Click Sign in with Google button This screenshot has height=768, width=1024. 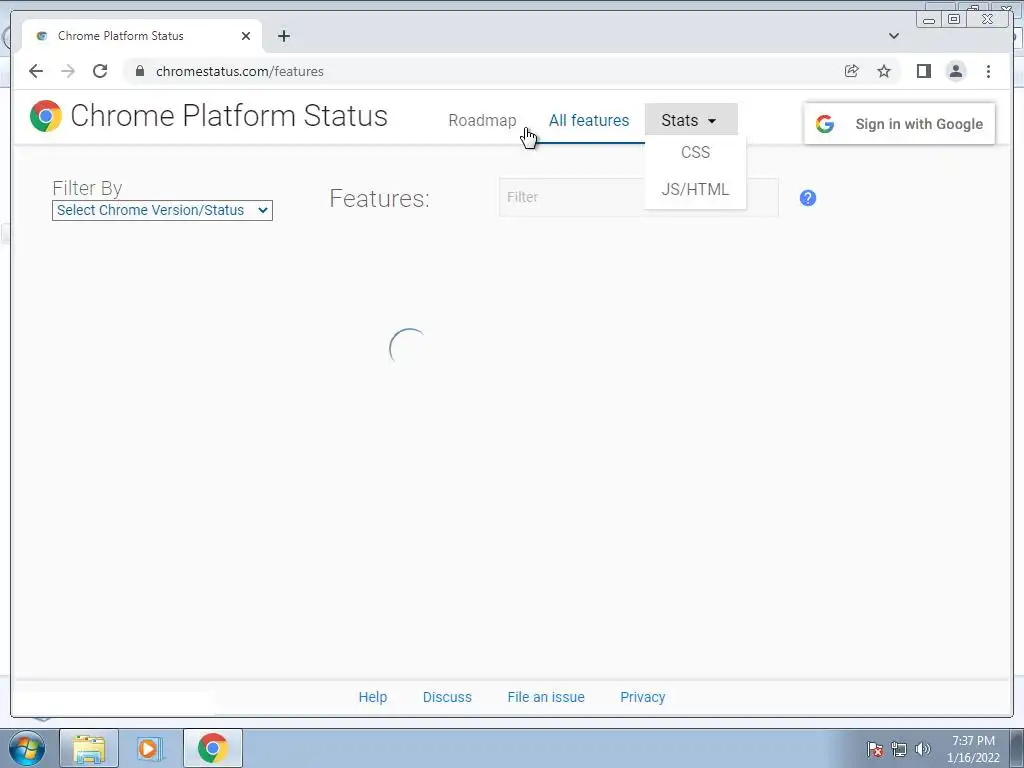point(899,124)
